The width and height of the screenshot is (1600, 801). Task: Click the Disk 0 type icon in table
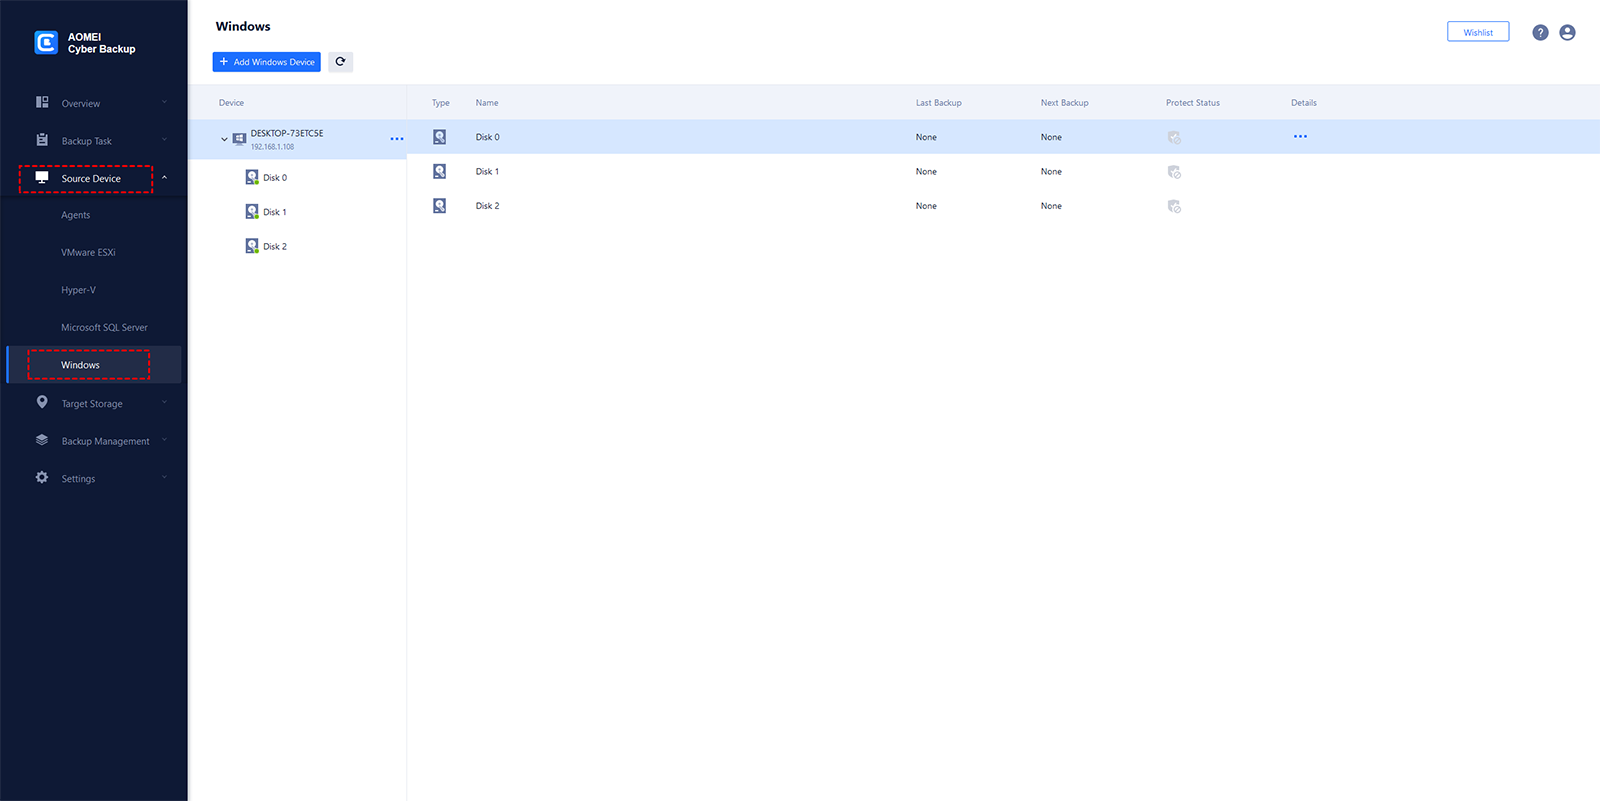pos(439,137)
